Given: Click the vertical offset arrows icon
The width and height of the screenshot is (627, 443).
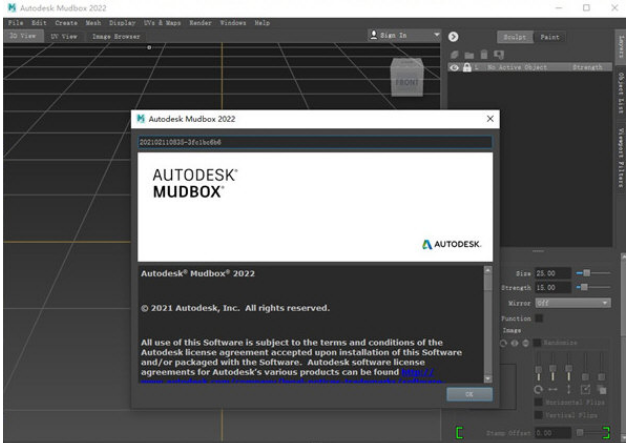Looking at the screenshot, I should click(569, 389).
